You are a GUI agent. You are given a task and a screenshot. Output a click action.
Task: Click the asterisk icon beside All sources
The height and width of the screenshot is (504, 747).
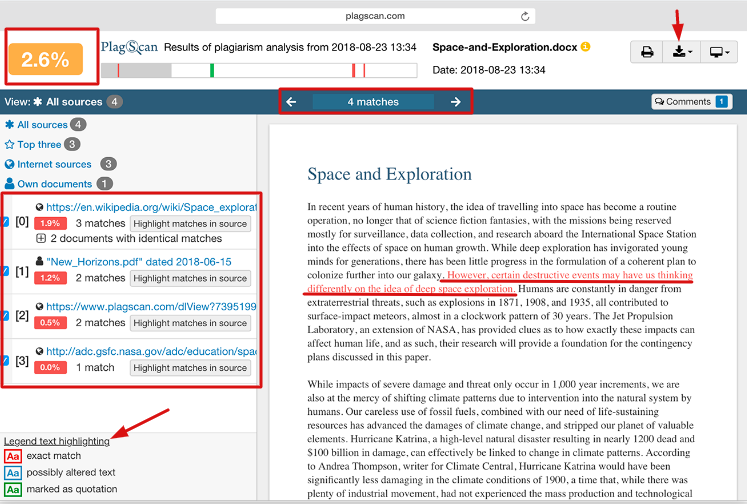coord(9,125)
